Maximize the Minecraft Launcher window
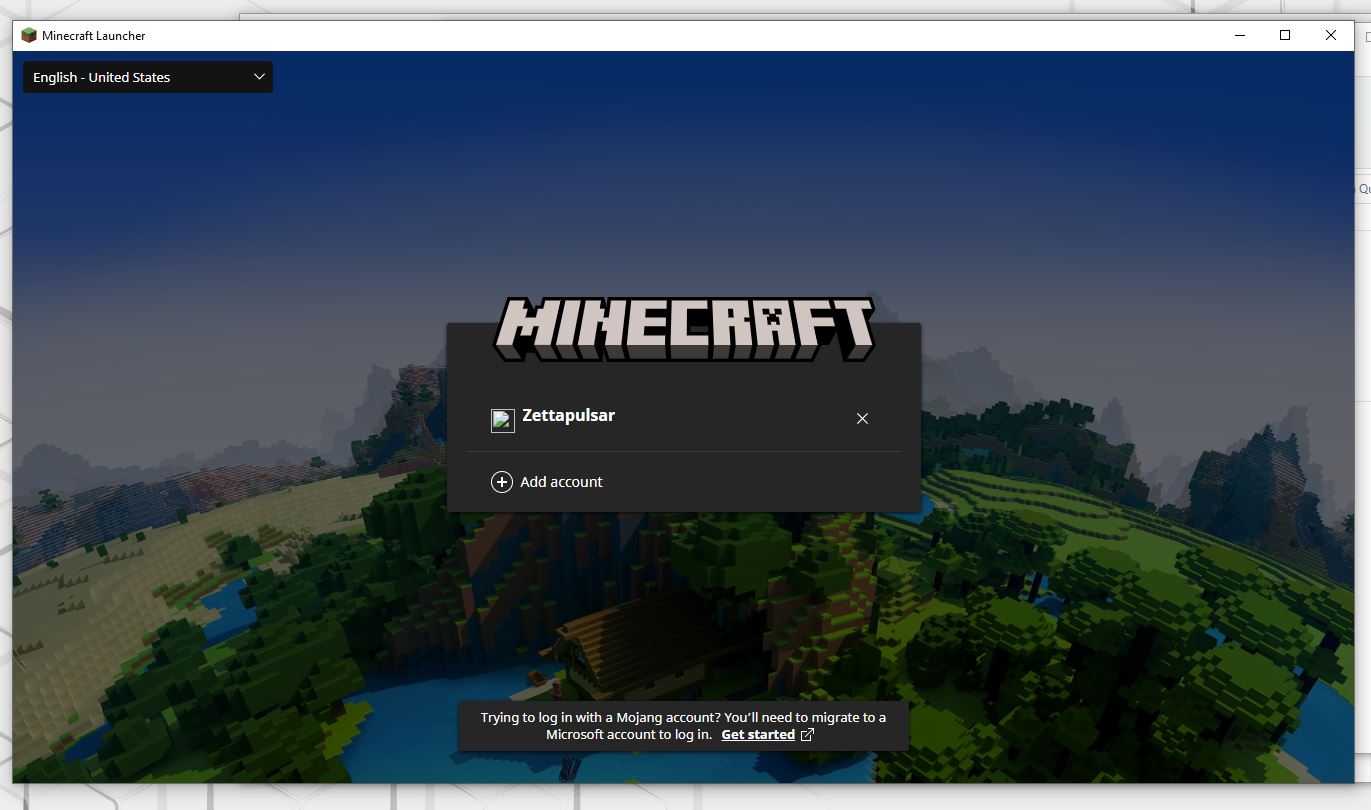The height and width of the screenshot is (810, 1371). point(1285,35)
